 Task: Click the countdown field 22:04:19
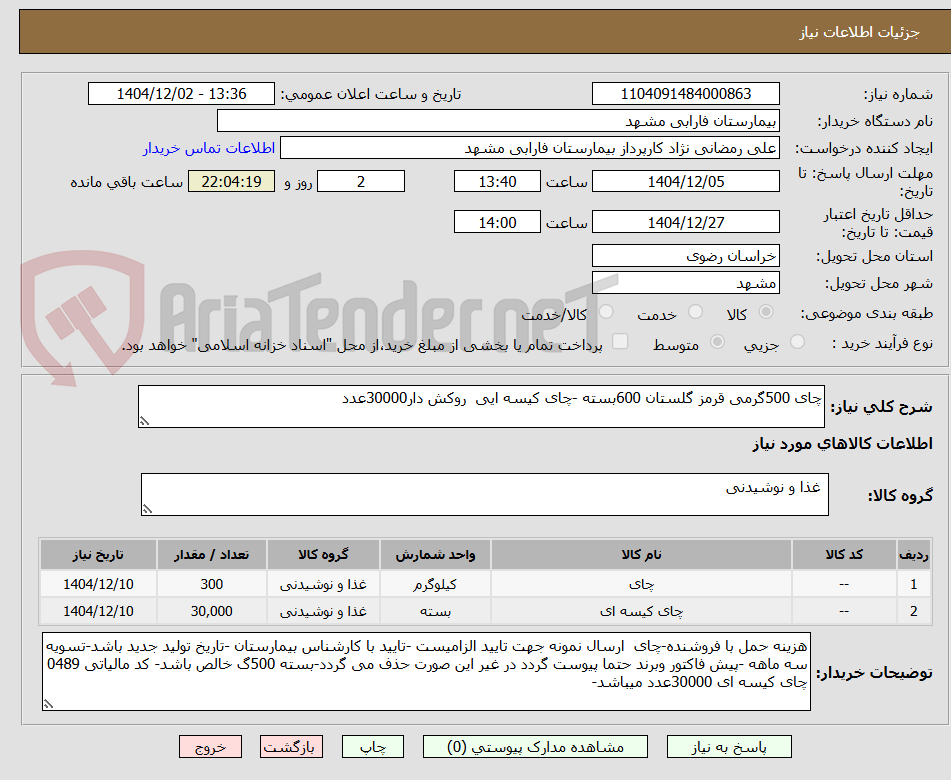pyautogui.click(x=231, y=181)
